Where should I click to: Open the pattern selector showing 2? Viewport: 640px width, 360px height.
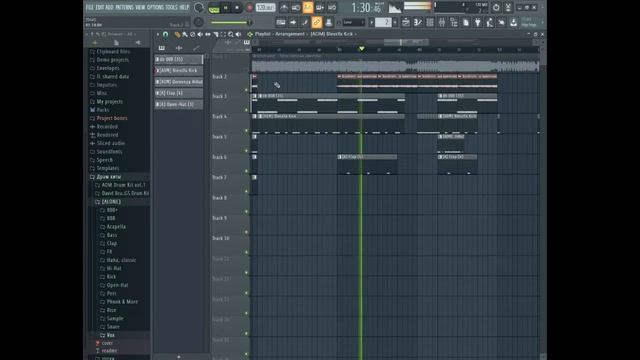383,22
